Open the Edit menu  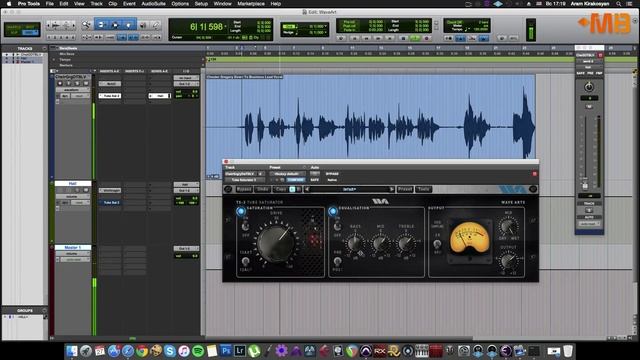pos(64,4)
